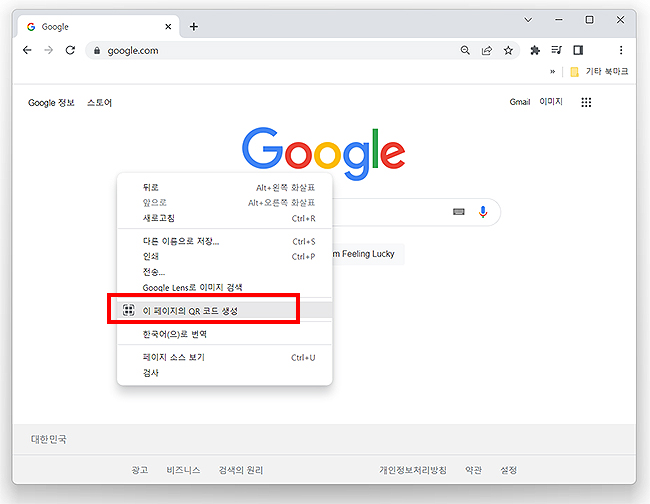The image size is (650, 504).
Task: Select 검사 in context menu
Action: [x=224, y=373]
